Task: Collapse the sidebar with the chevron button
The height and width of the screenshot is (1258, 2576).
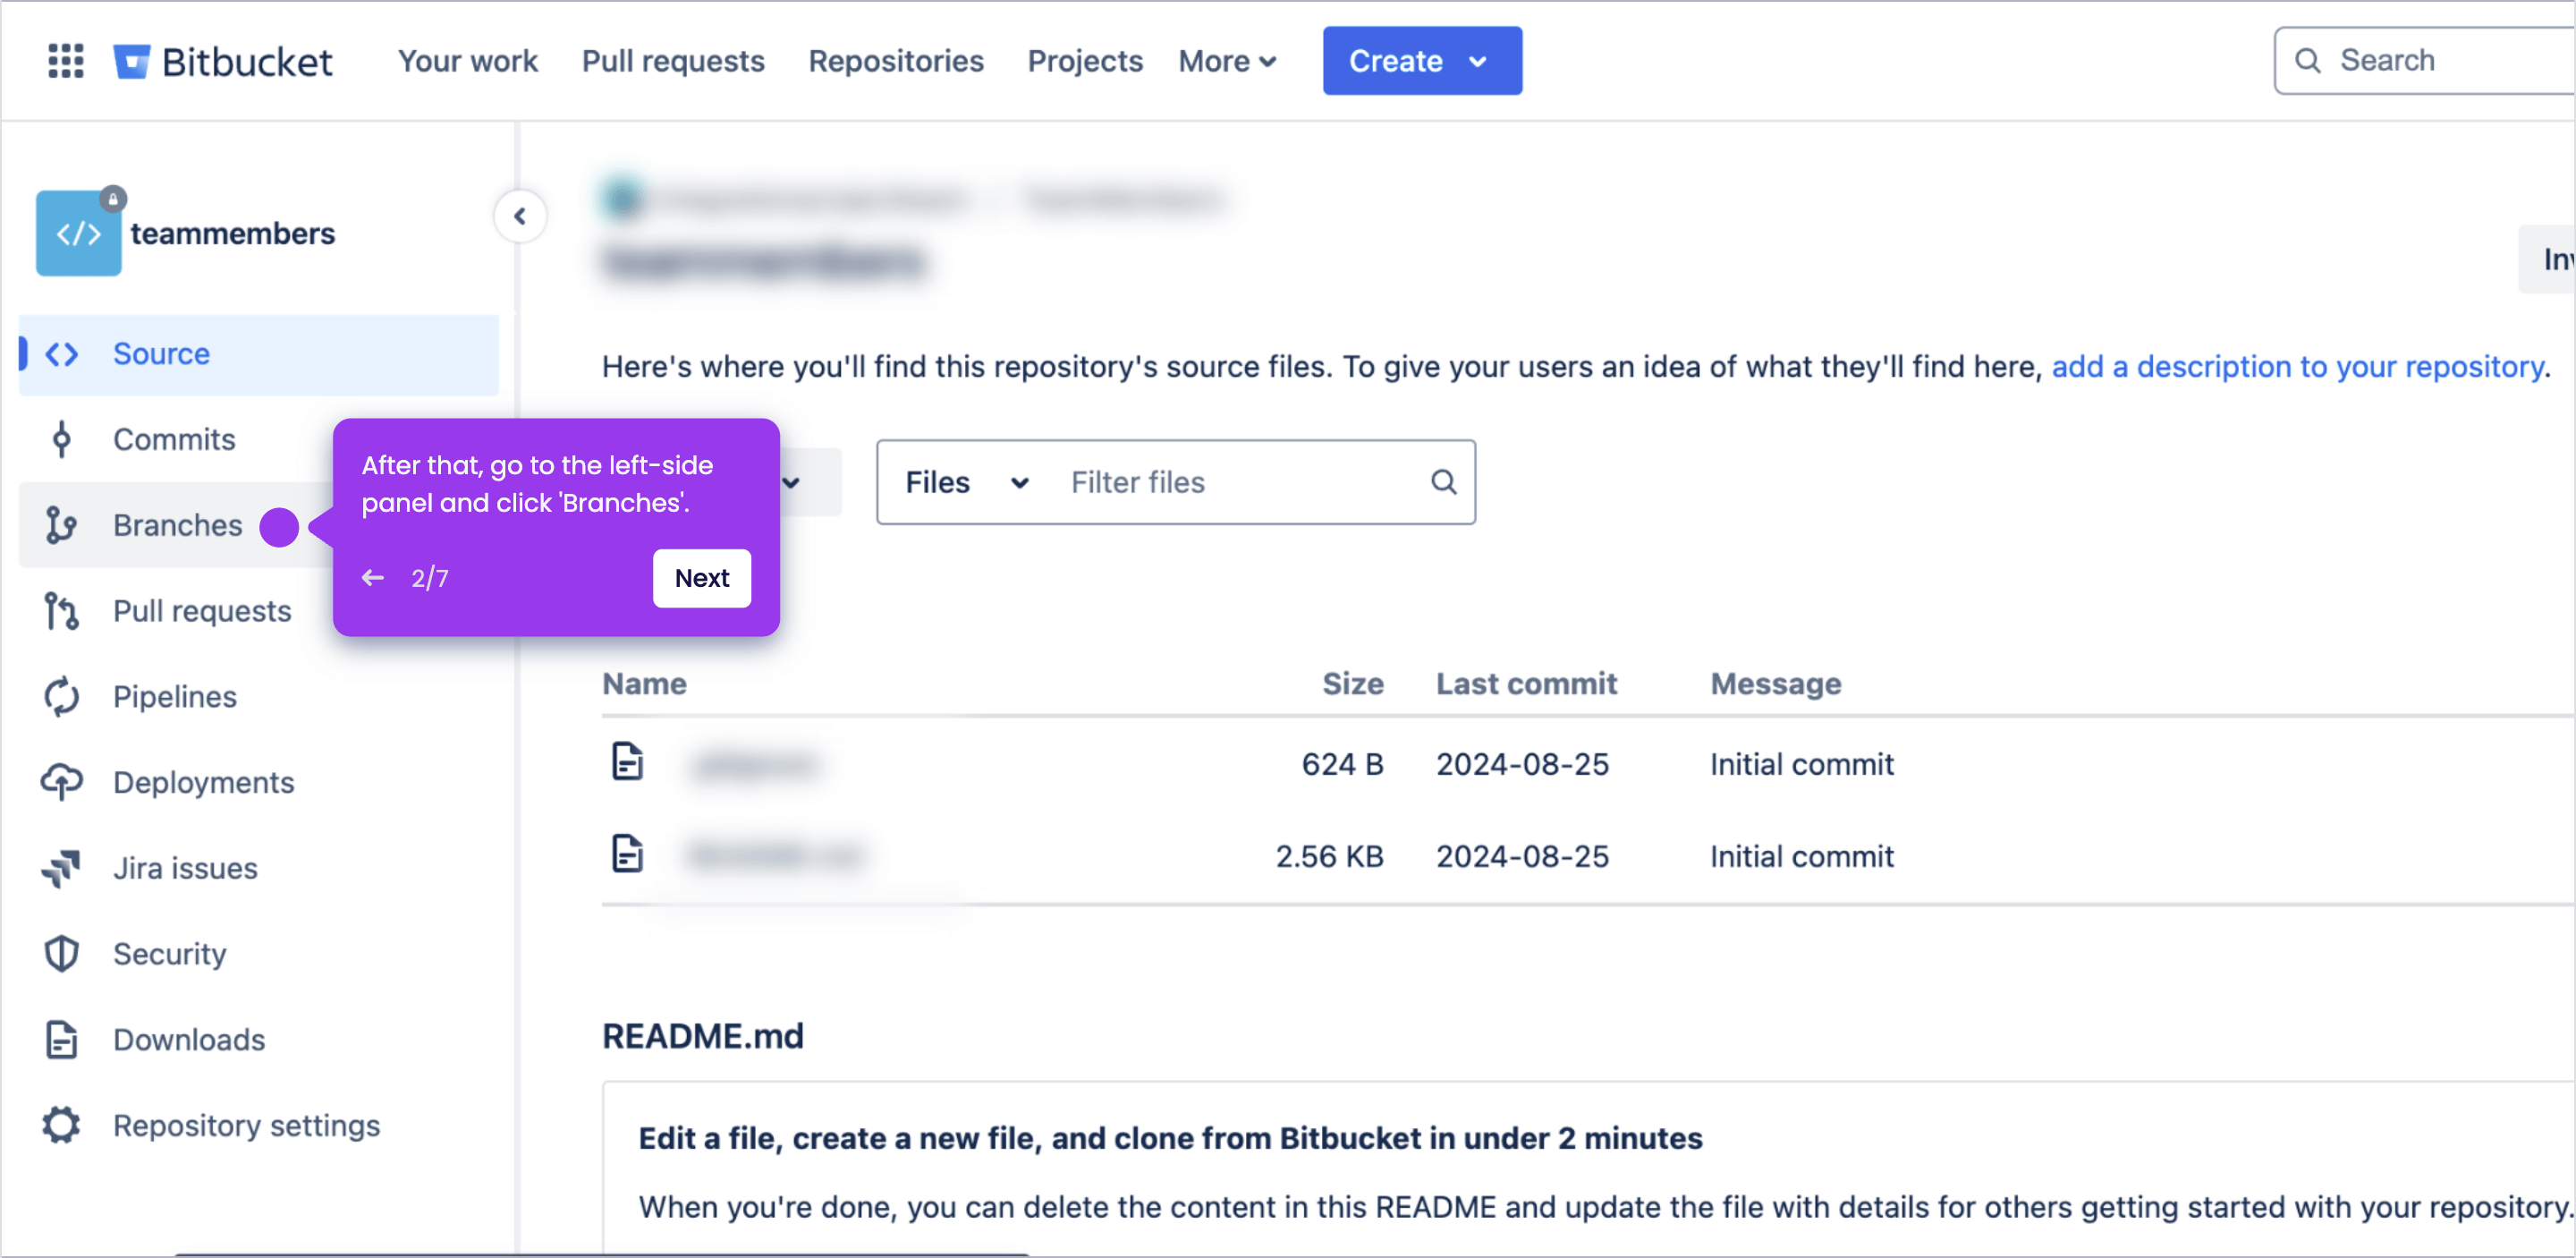Action: (520, 216)
